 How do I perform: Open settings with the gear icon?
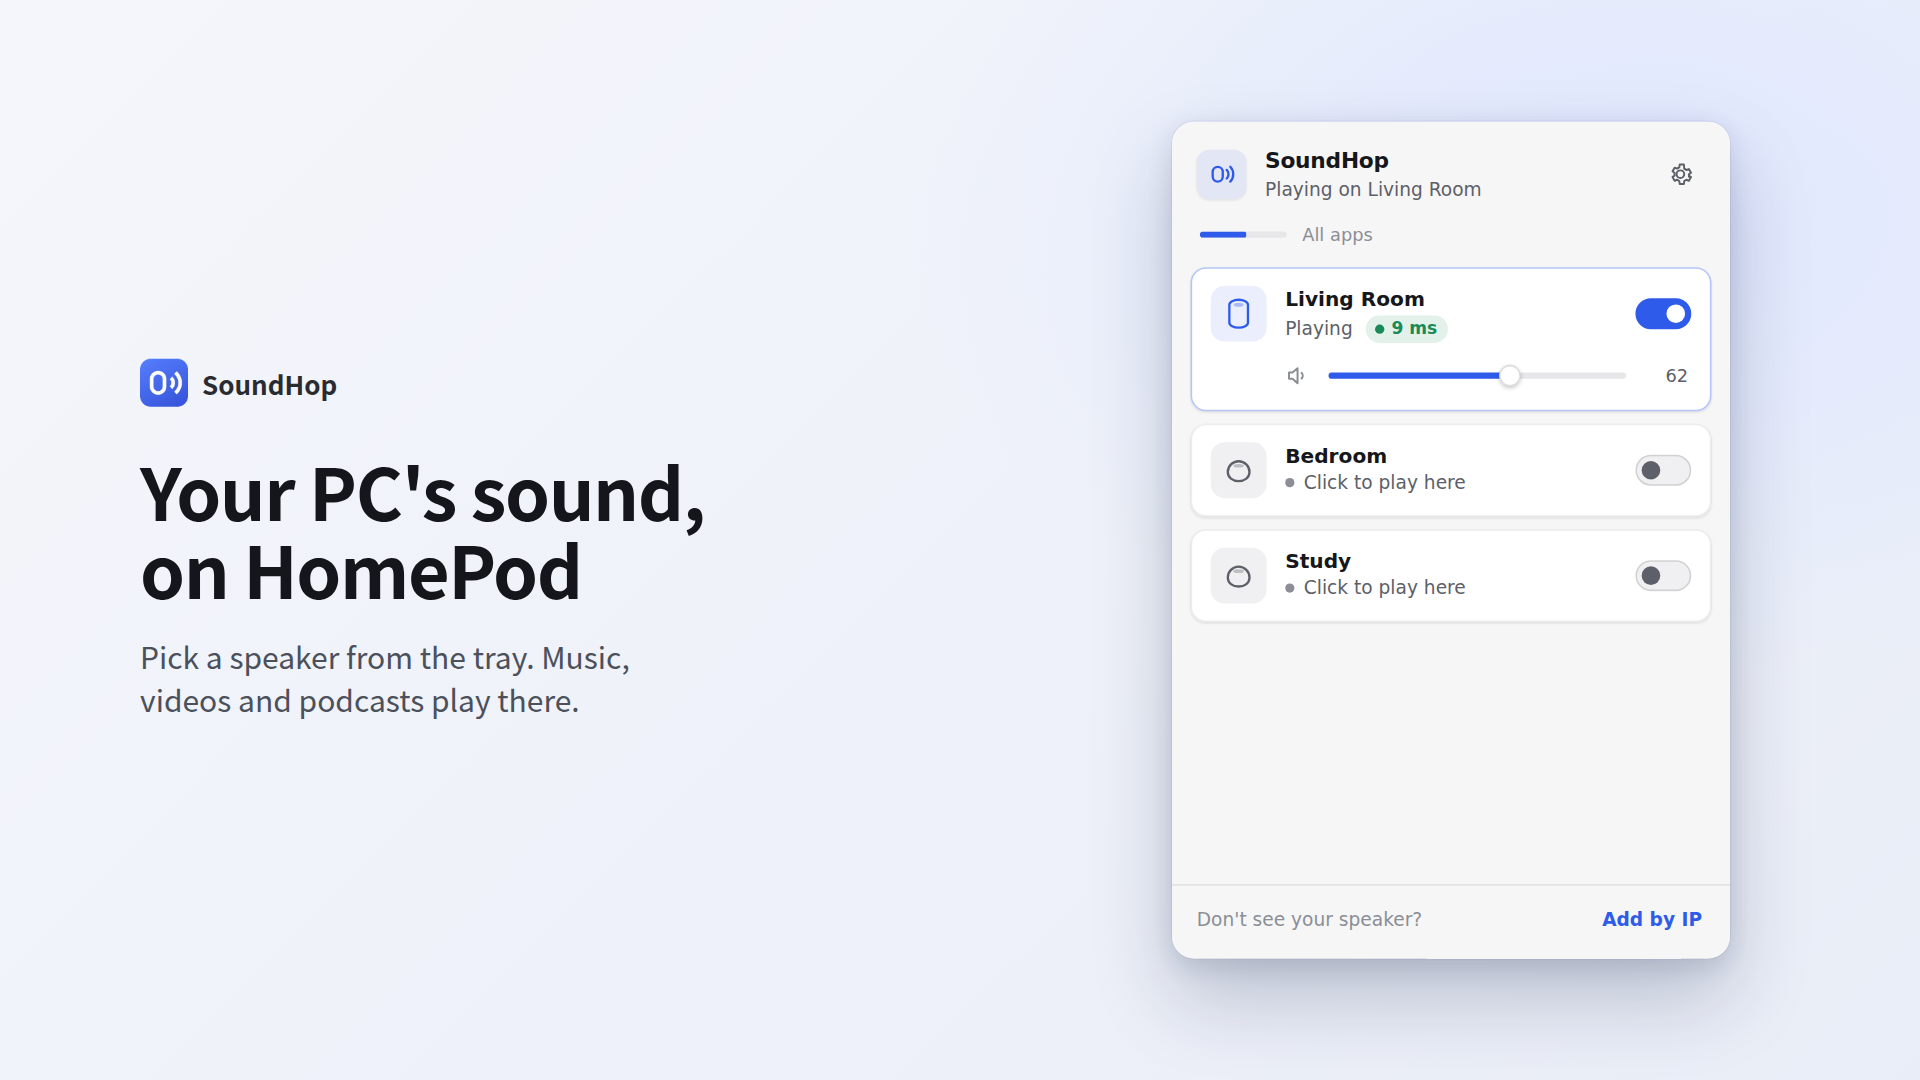point(1681,174)
